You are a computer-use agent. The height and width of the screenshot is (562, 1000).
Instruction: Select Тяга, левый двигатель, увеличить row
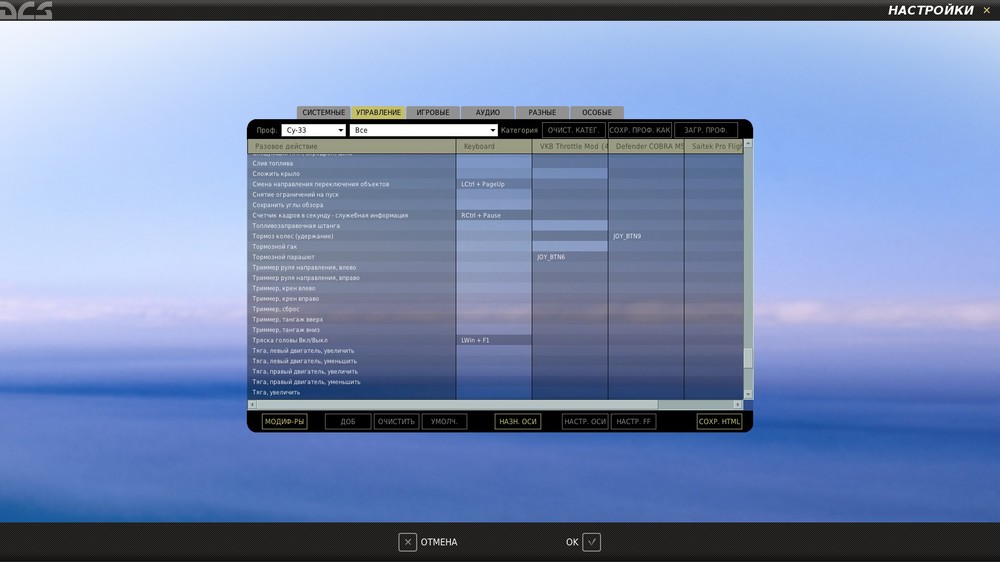coord(352,351)
